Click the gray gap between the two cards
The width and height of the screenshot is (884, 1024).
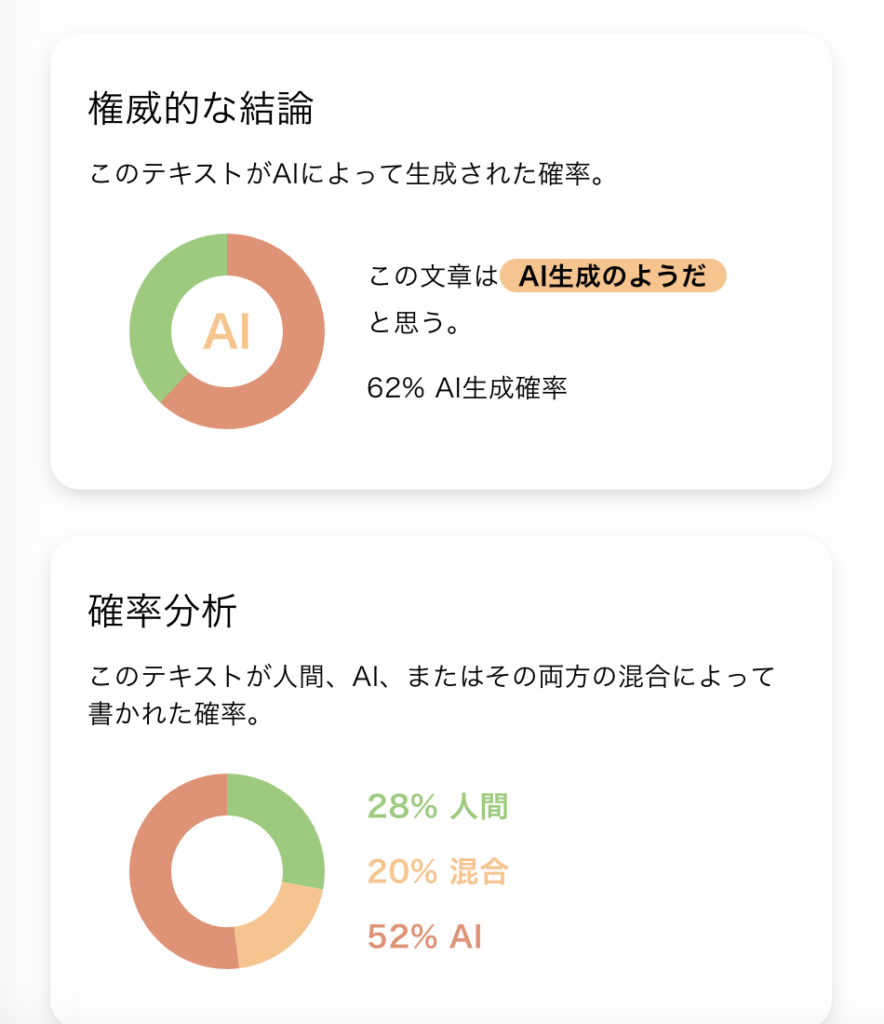440,513
